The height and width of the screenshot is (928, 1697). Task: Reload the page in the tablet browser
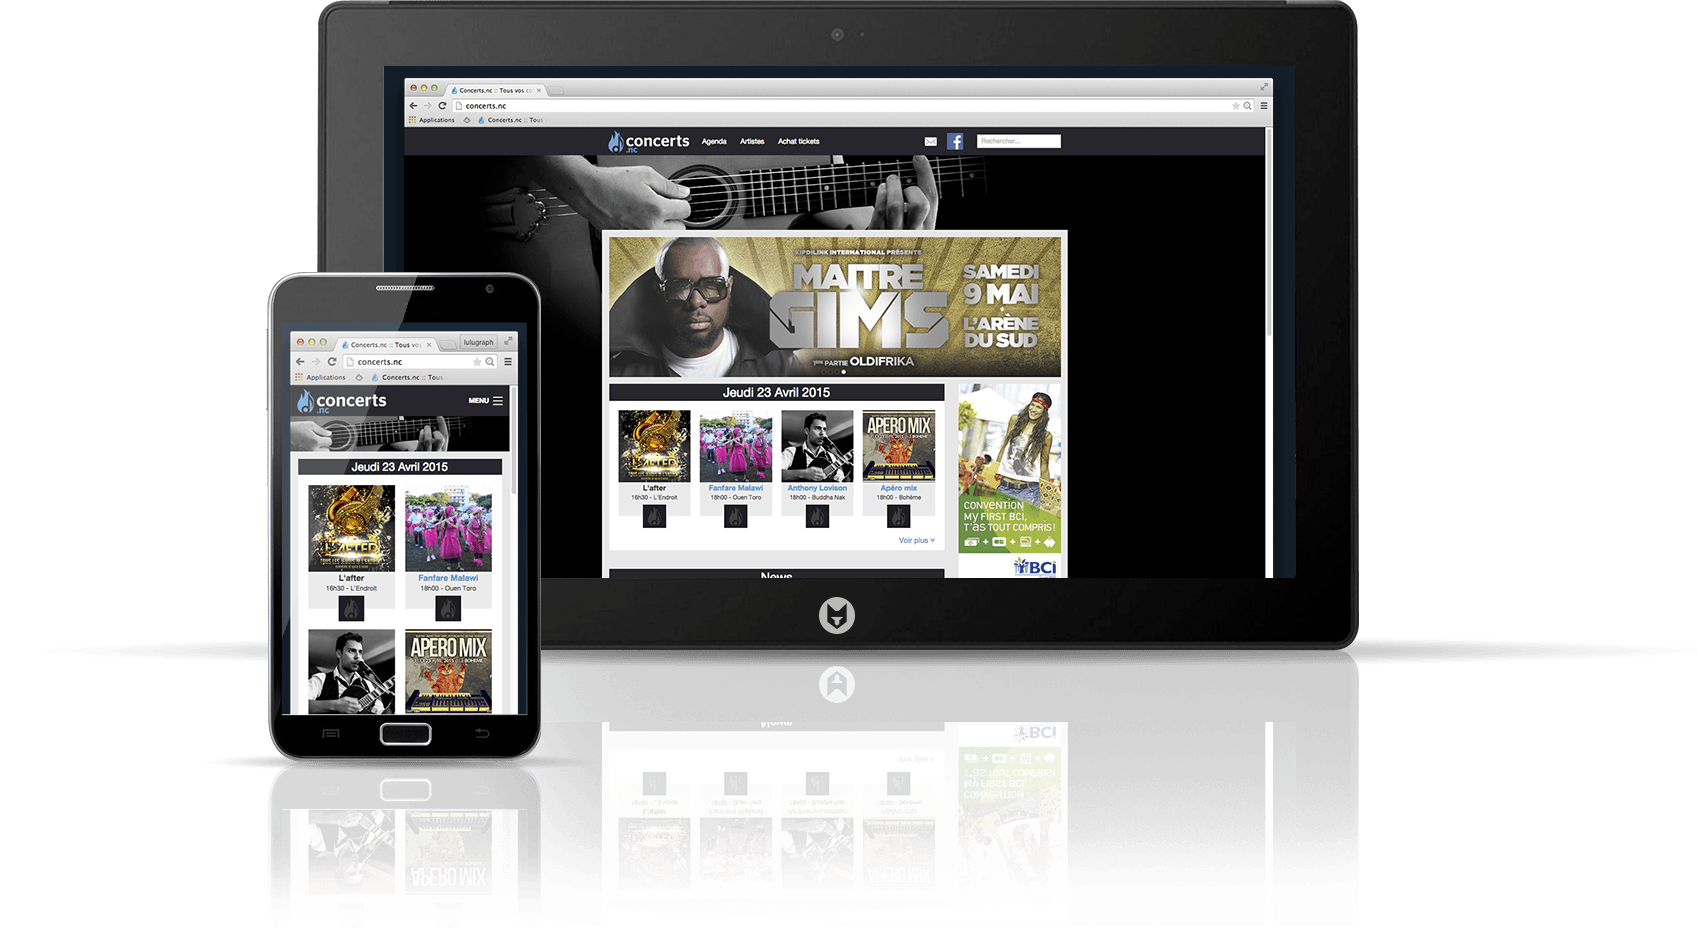tap(442, 105)
